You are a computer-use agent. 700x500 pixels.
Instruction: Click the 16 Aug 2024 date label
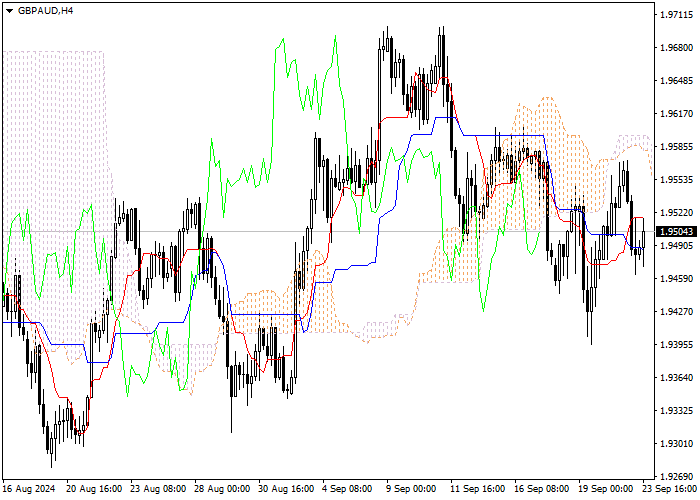29,489
